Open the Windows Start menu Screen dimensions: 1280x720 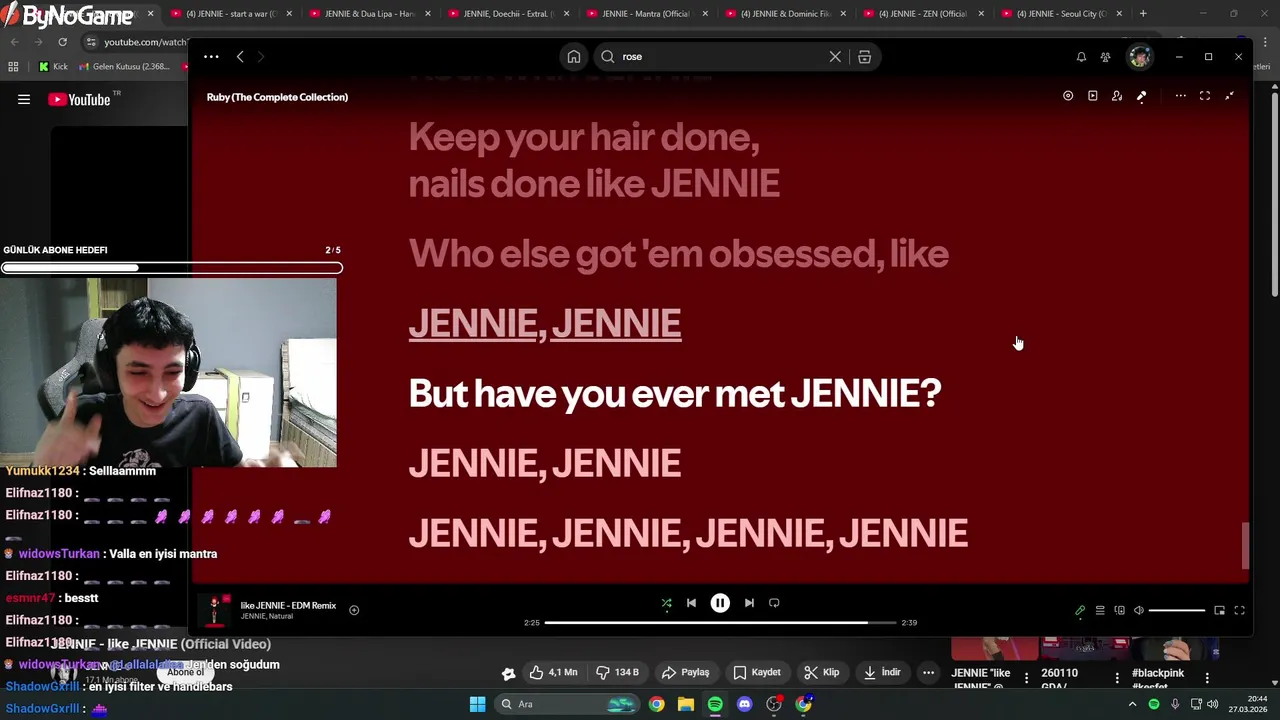[477, 704]
